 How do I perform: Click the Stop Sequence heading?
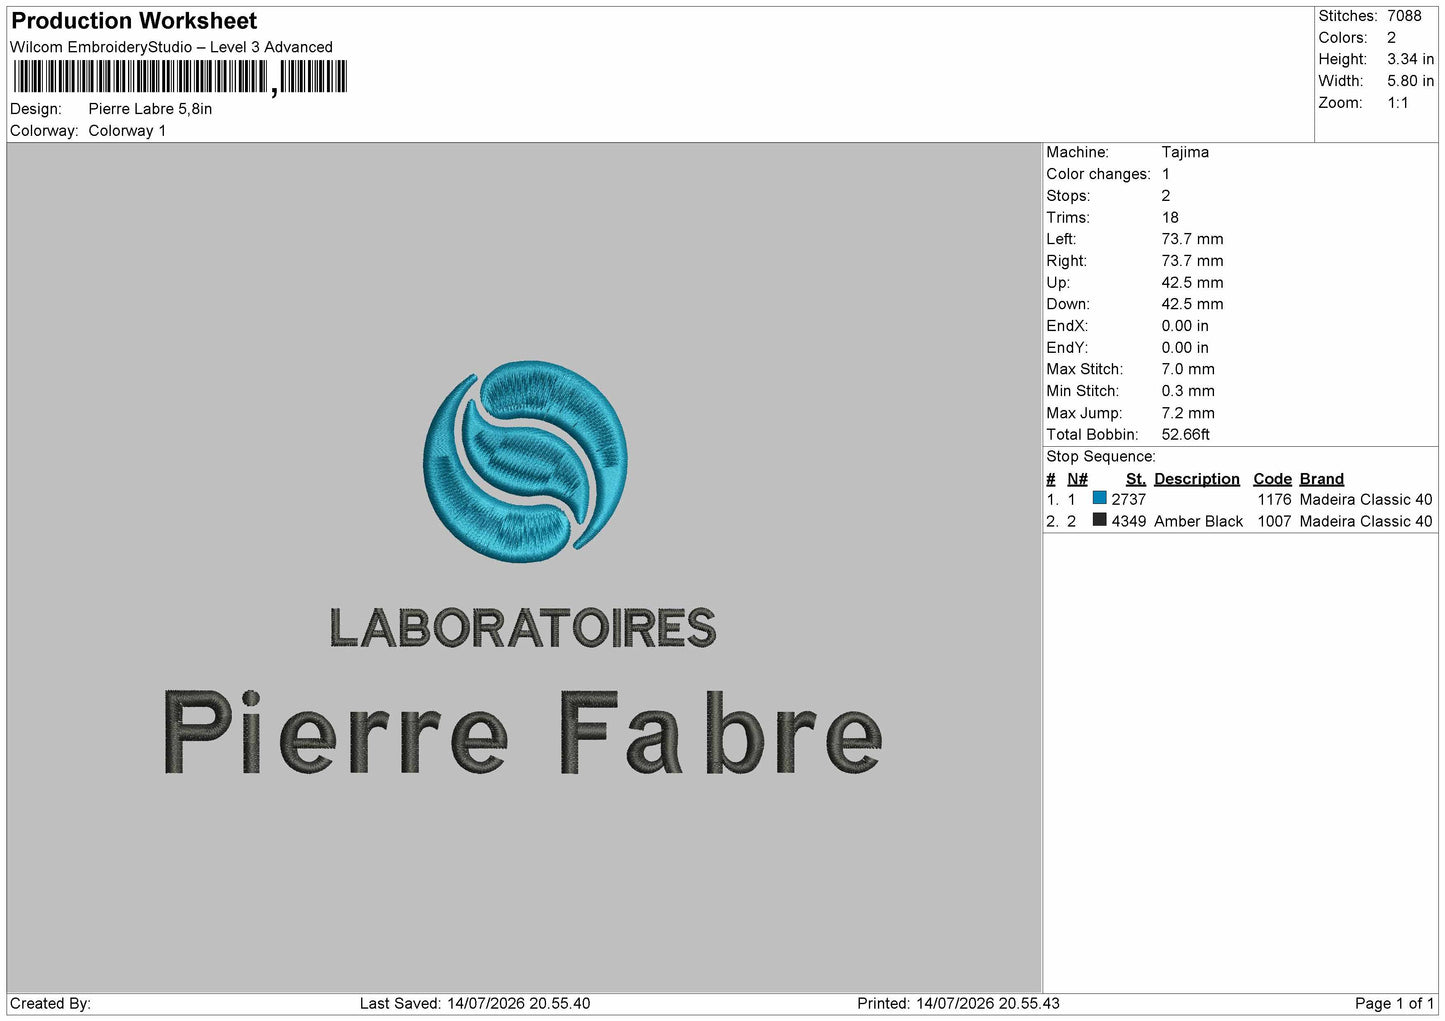pyautogui.click(x=1101, y=457)
